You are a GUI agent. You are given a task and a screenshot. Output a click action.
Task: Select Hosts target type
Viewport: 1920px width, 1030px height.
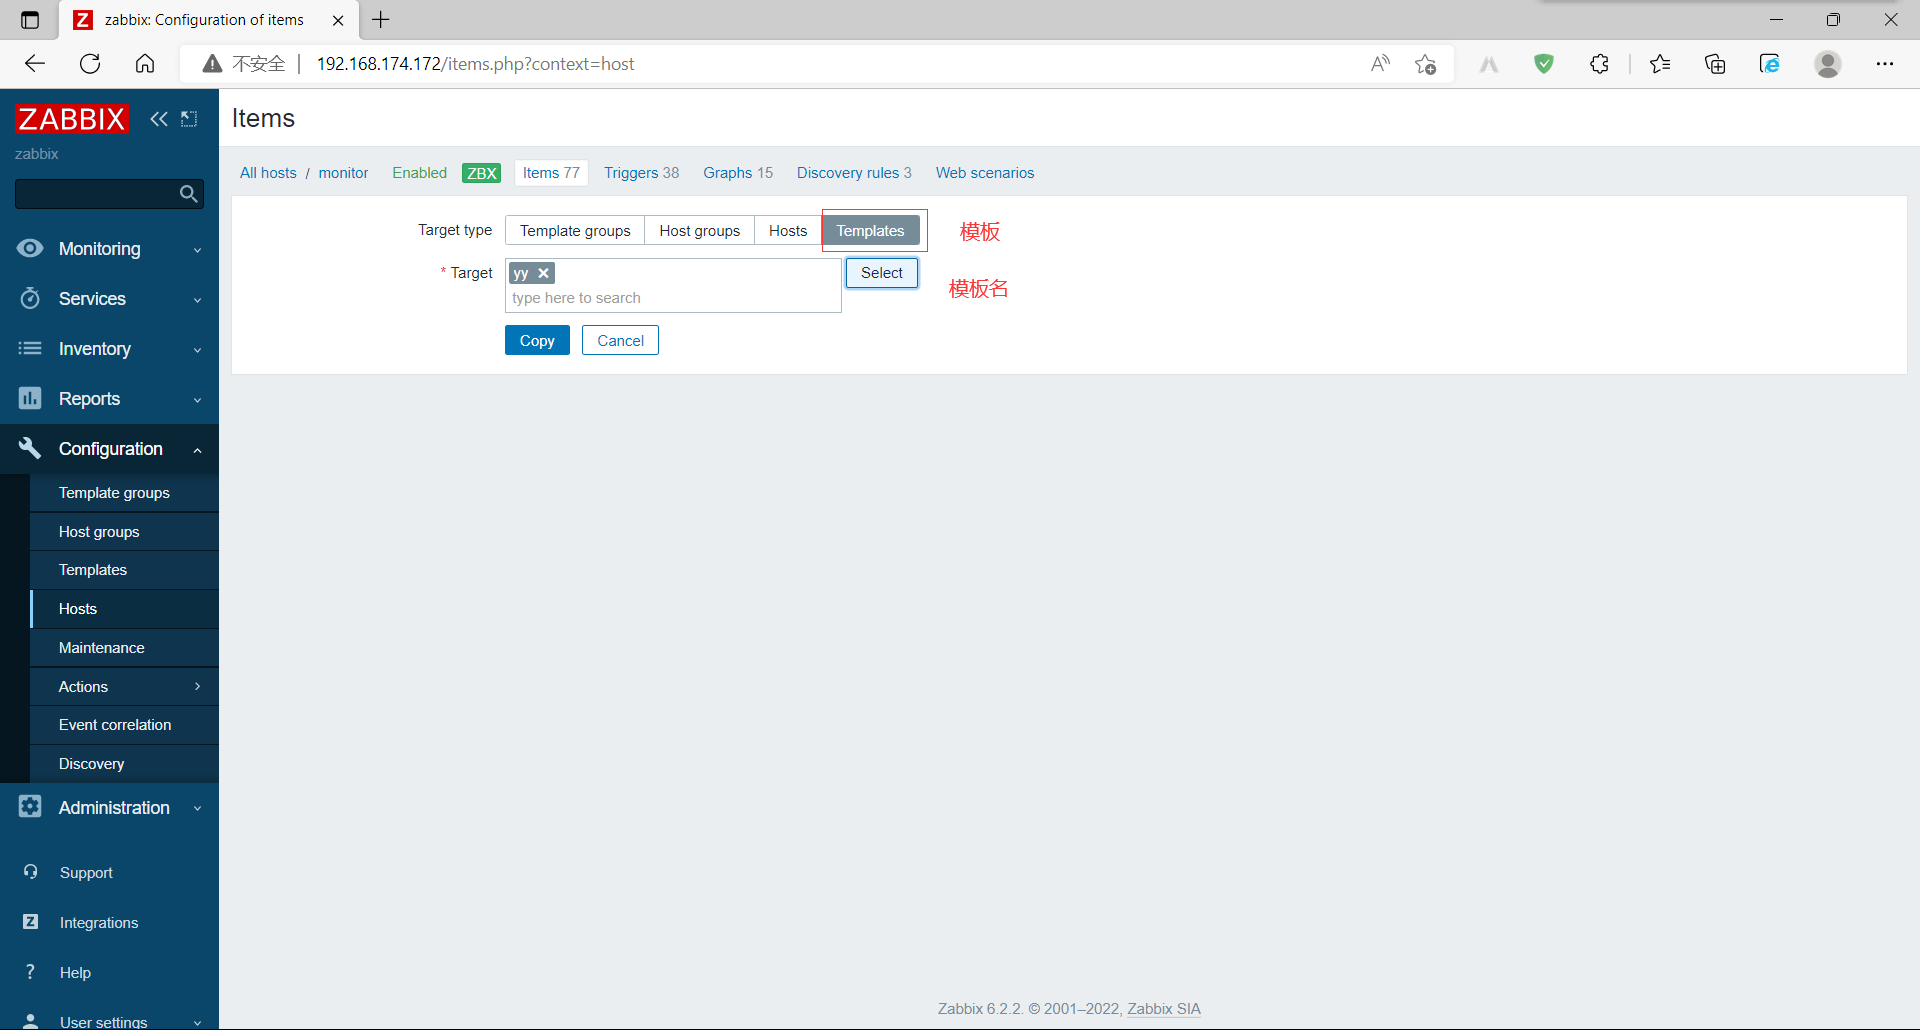click(x=788, y=230)
